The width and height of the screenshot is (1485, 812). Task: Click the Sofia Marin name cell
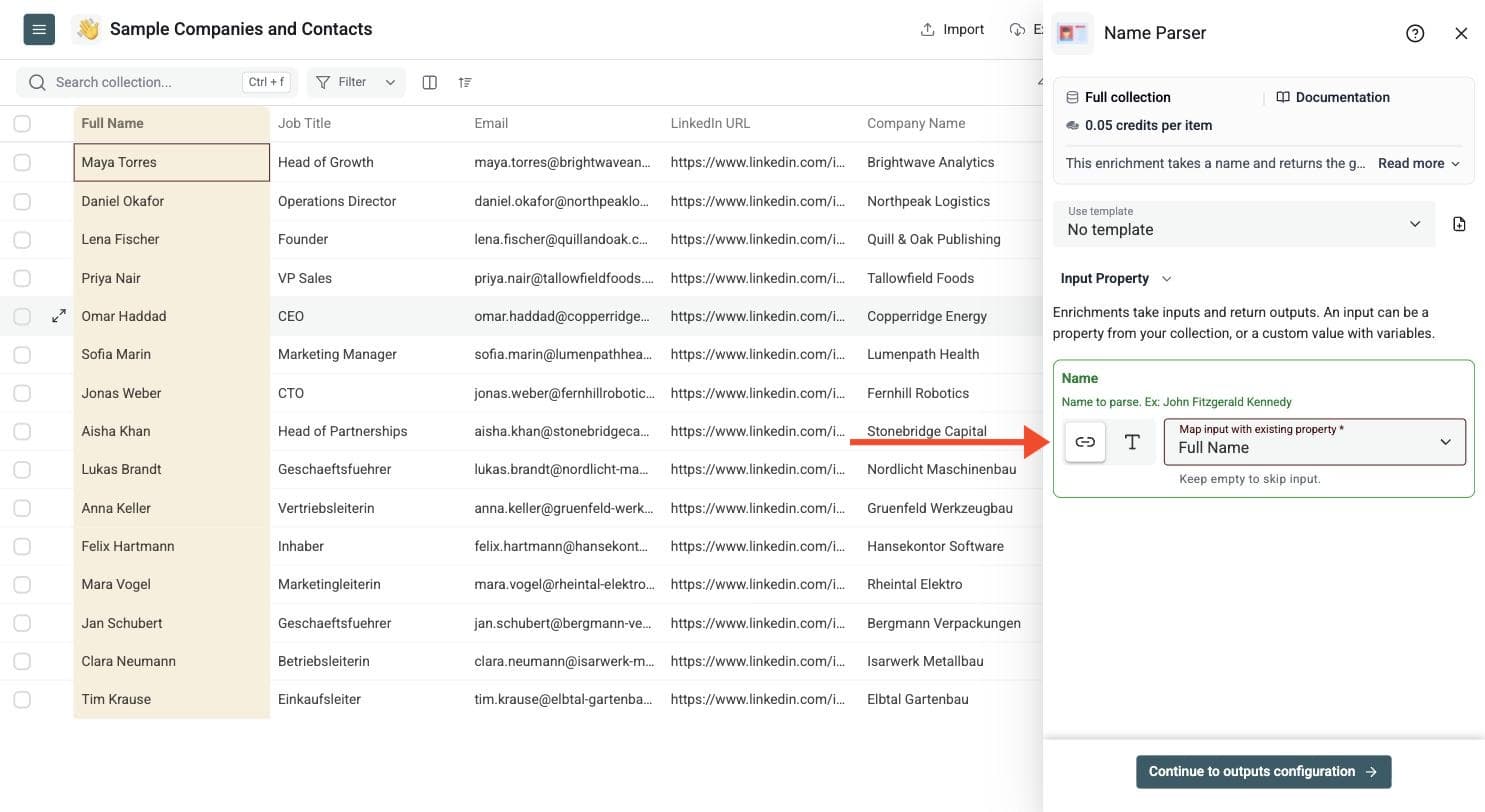point(171,354)
